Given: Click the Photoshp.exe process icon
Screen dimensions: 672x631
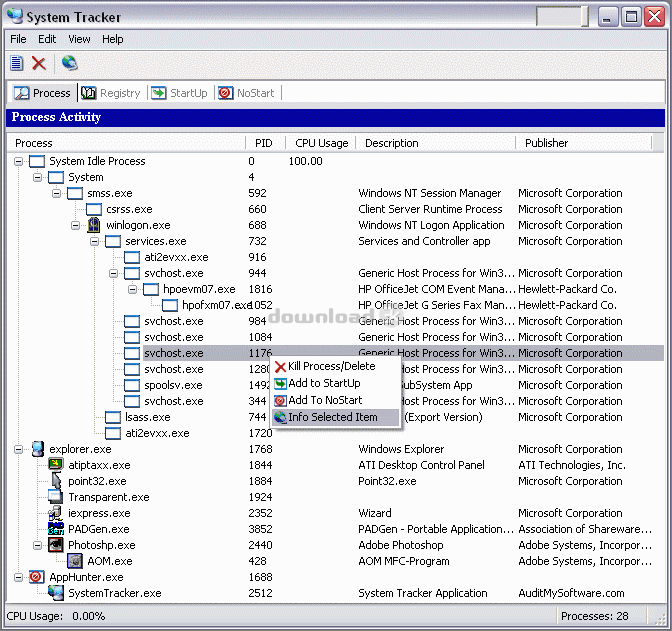Looking at the screenshot, I should tap(56, 545).
